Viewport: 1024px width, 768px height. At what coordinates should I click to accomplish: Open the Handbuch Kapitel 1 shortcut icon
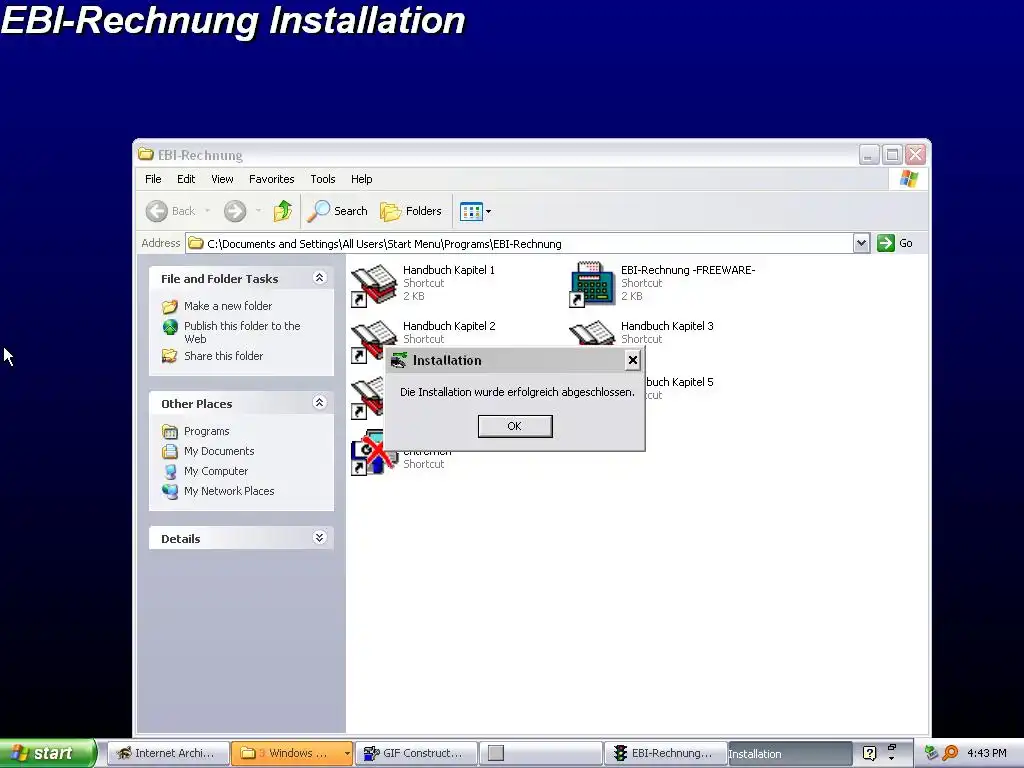point(374,285)
